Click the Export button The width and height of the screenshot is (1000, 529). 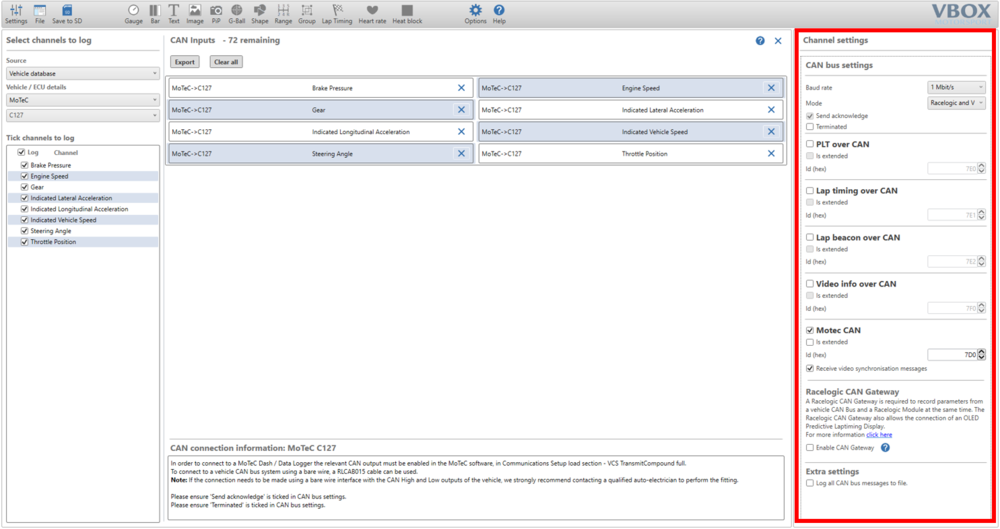185,62
